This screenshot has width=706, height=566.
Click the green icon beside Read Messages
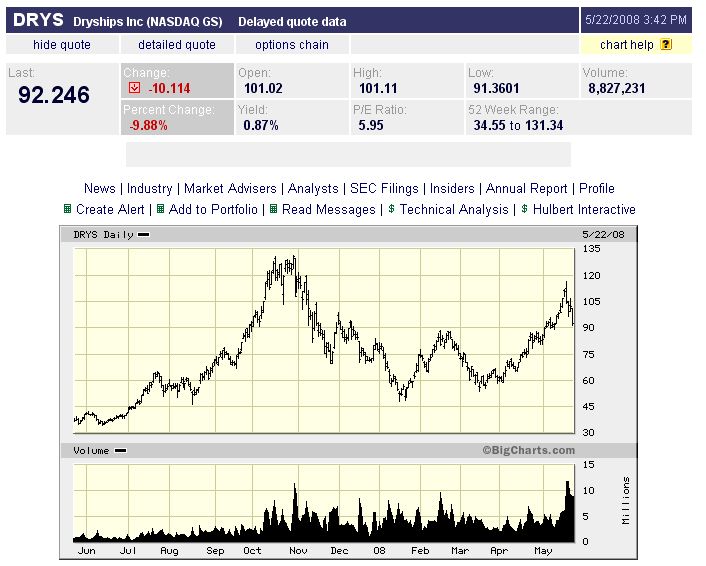pyautogui.click(x=273, y=209)
